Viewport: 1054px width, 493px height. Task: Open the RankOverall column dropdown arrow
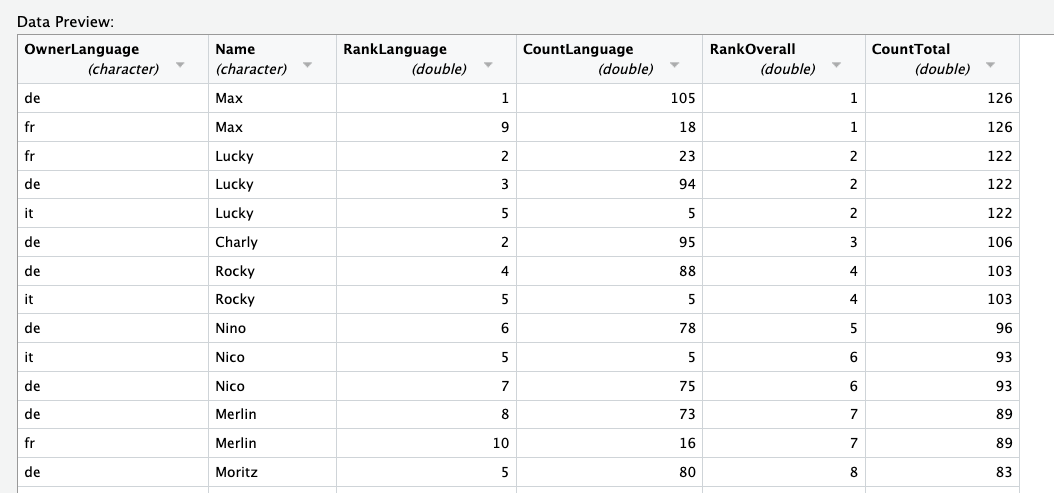(836, 65)
